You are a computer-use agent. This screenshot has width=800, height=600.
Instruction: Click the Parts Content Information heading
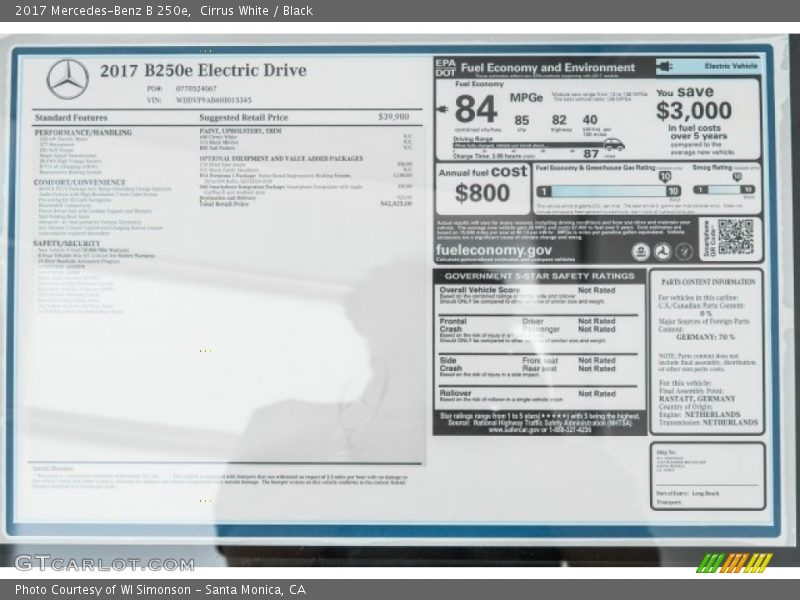[707, 282]
